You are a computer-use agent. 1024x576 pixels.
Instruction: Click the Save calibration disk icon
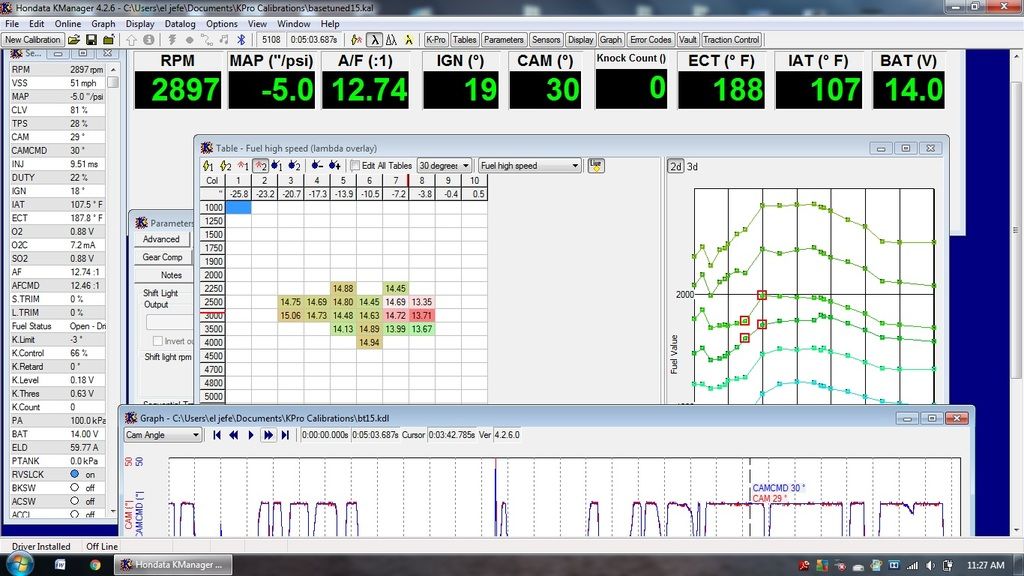(91, 40)
